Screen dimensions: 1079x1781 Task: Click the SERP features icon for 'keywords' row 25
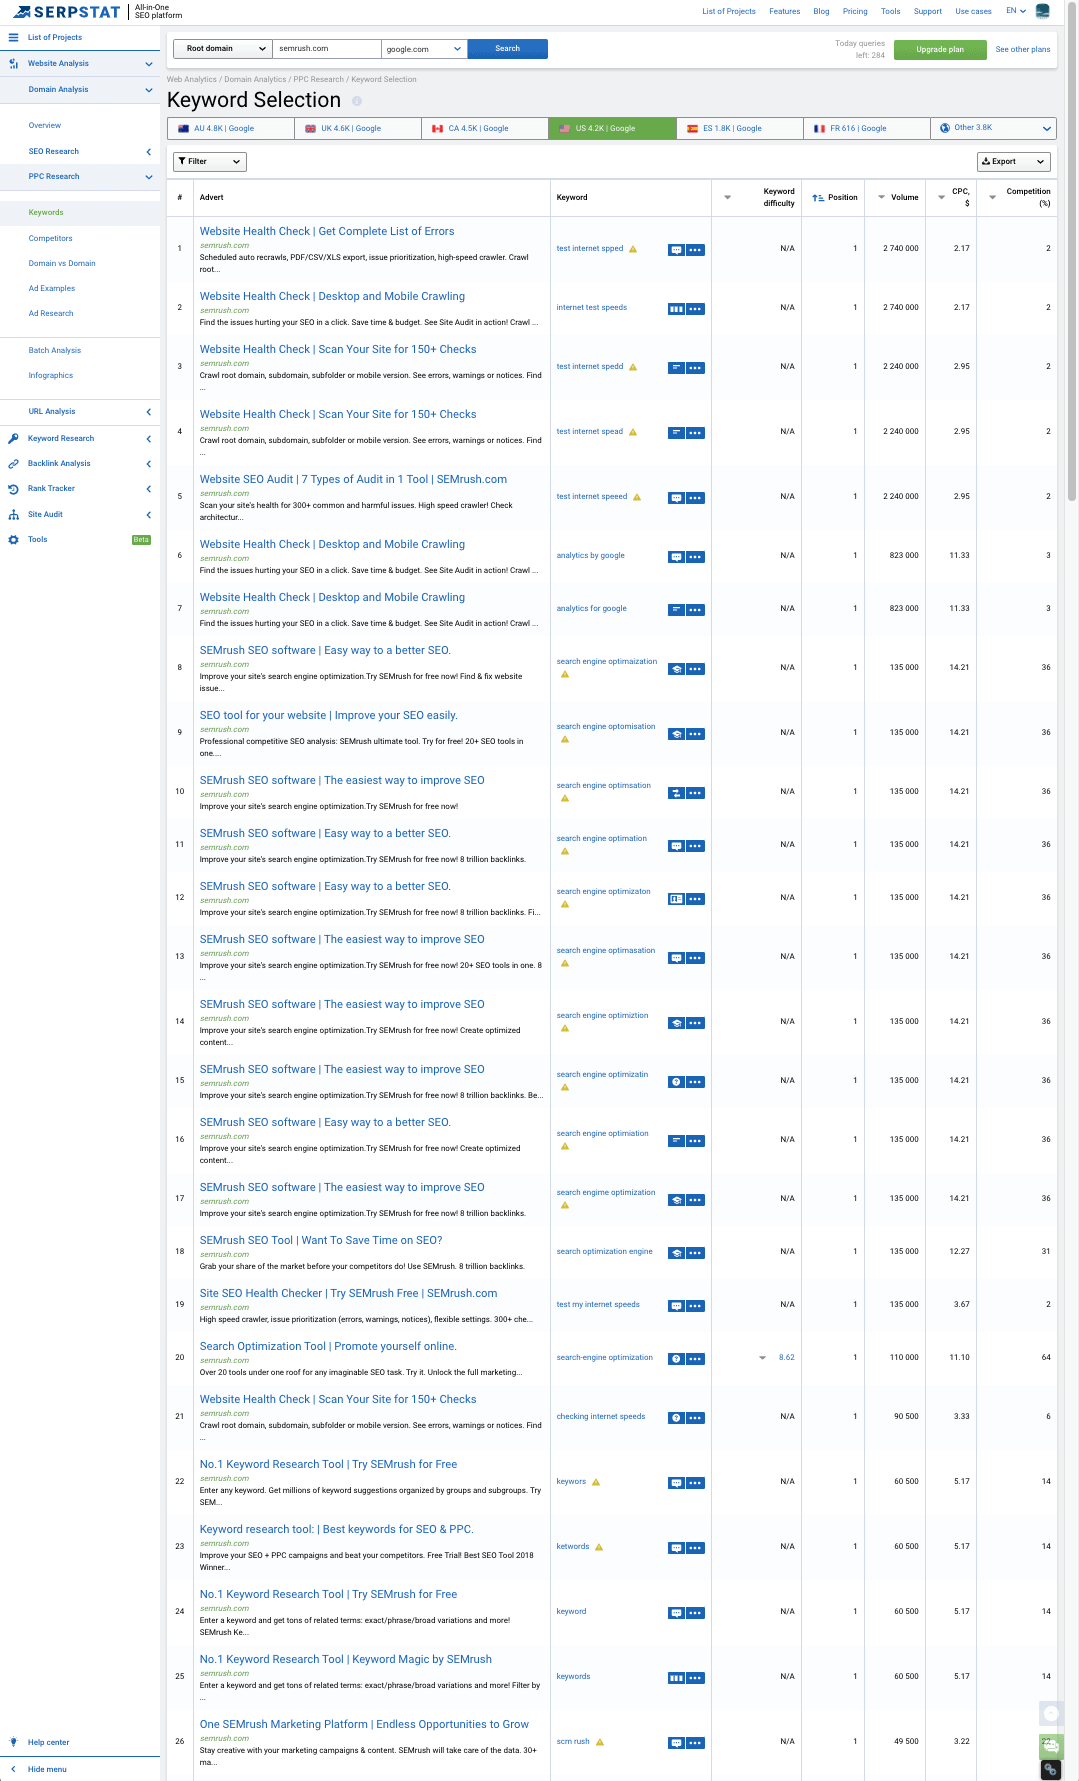pyautogui.click(x=676, y=1678)
